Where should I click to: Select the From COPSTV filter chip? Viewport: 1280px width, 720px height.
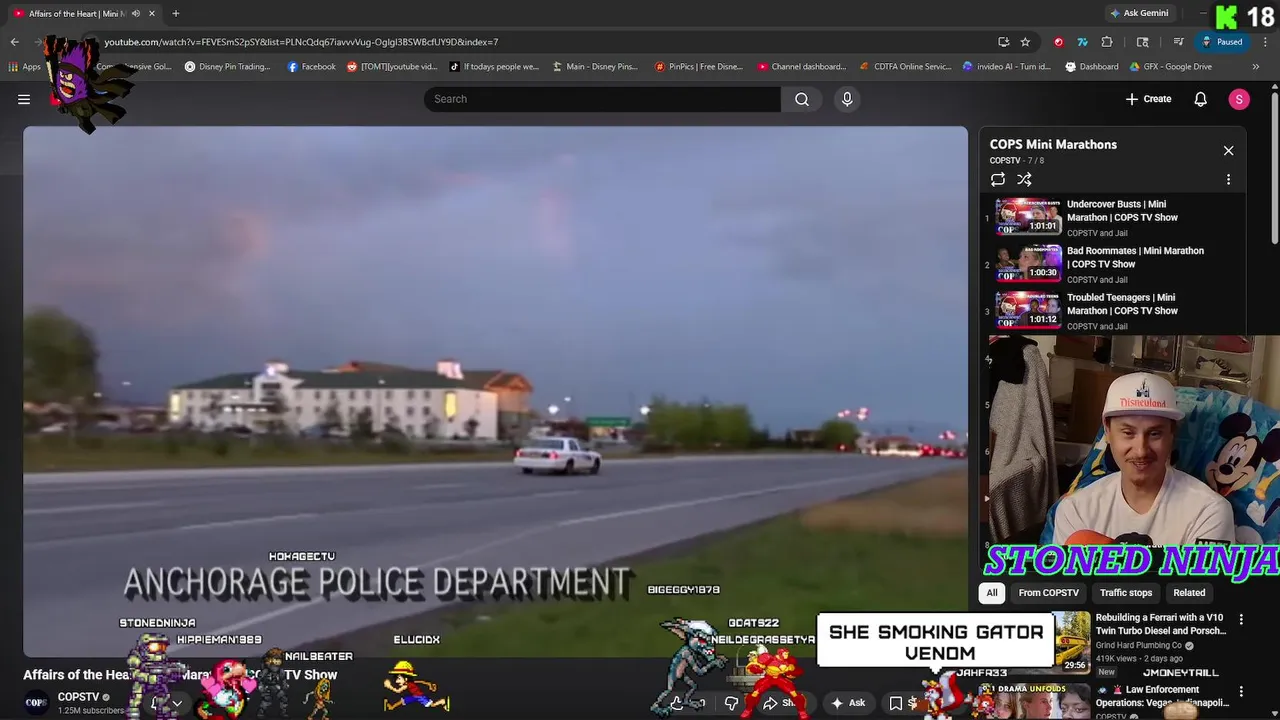click(1048, 593)
